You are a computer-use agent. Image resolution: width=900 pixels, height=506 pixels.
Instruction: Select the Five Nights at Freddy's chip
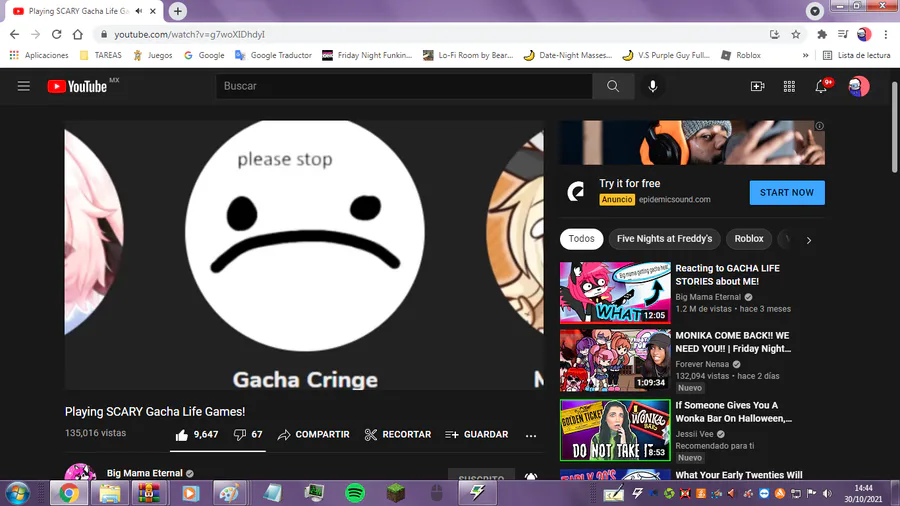[x=664, y=239]
